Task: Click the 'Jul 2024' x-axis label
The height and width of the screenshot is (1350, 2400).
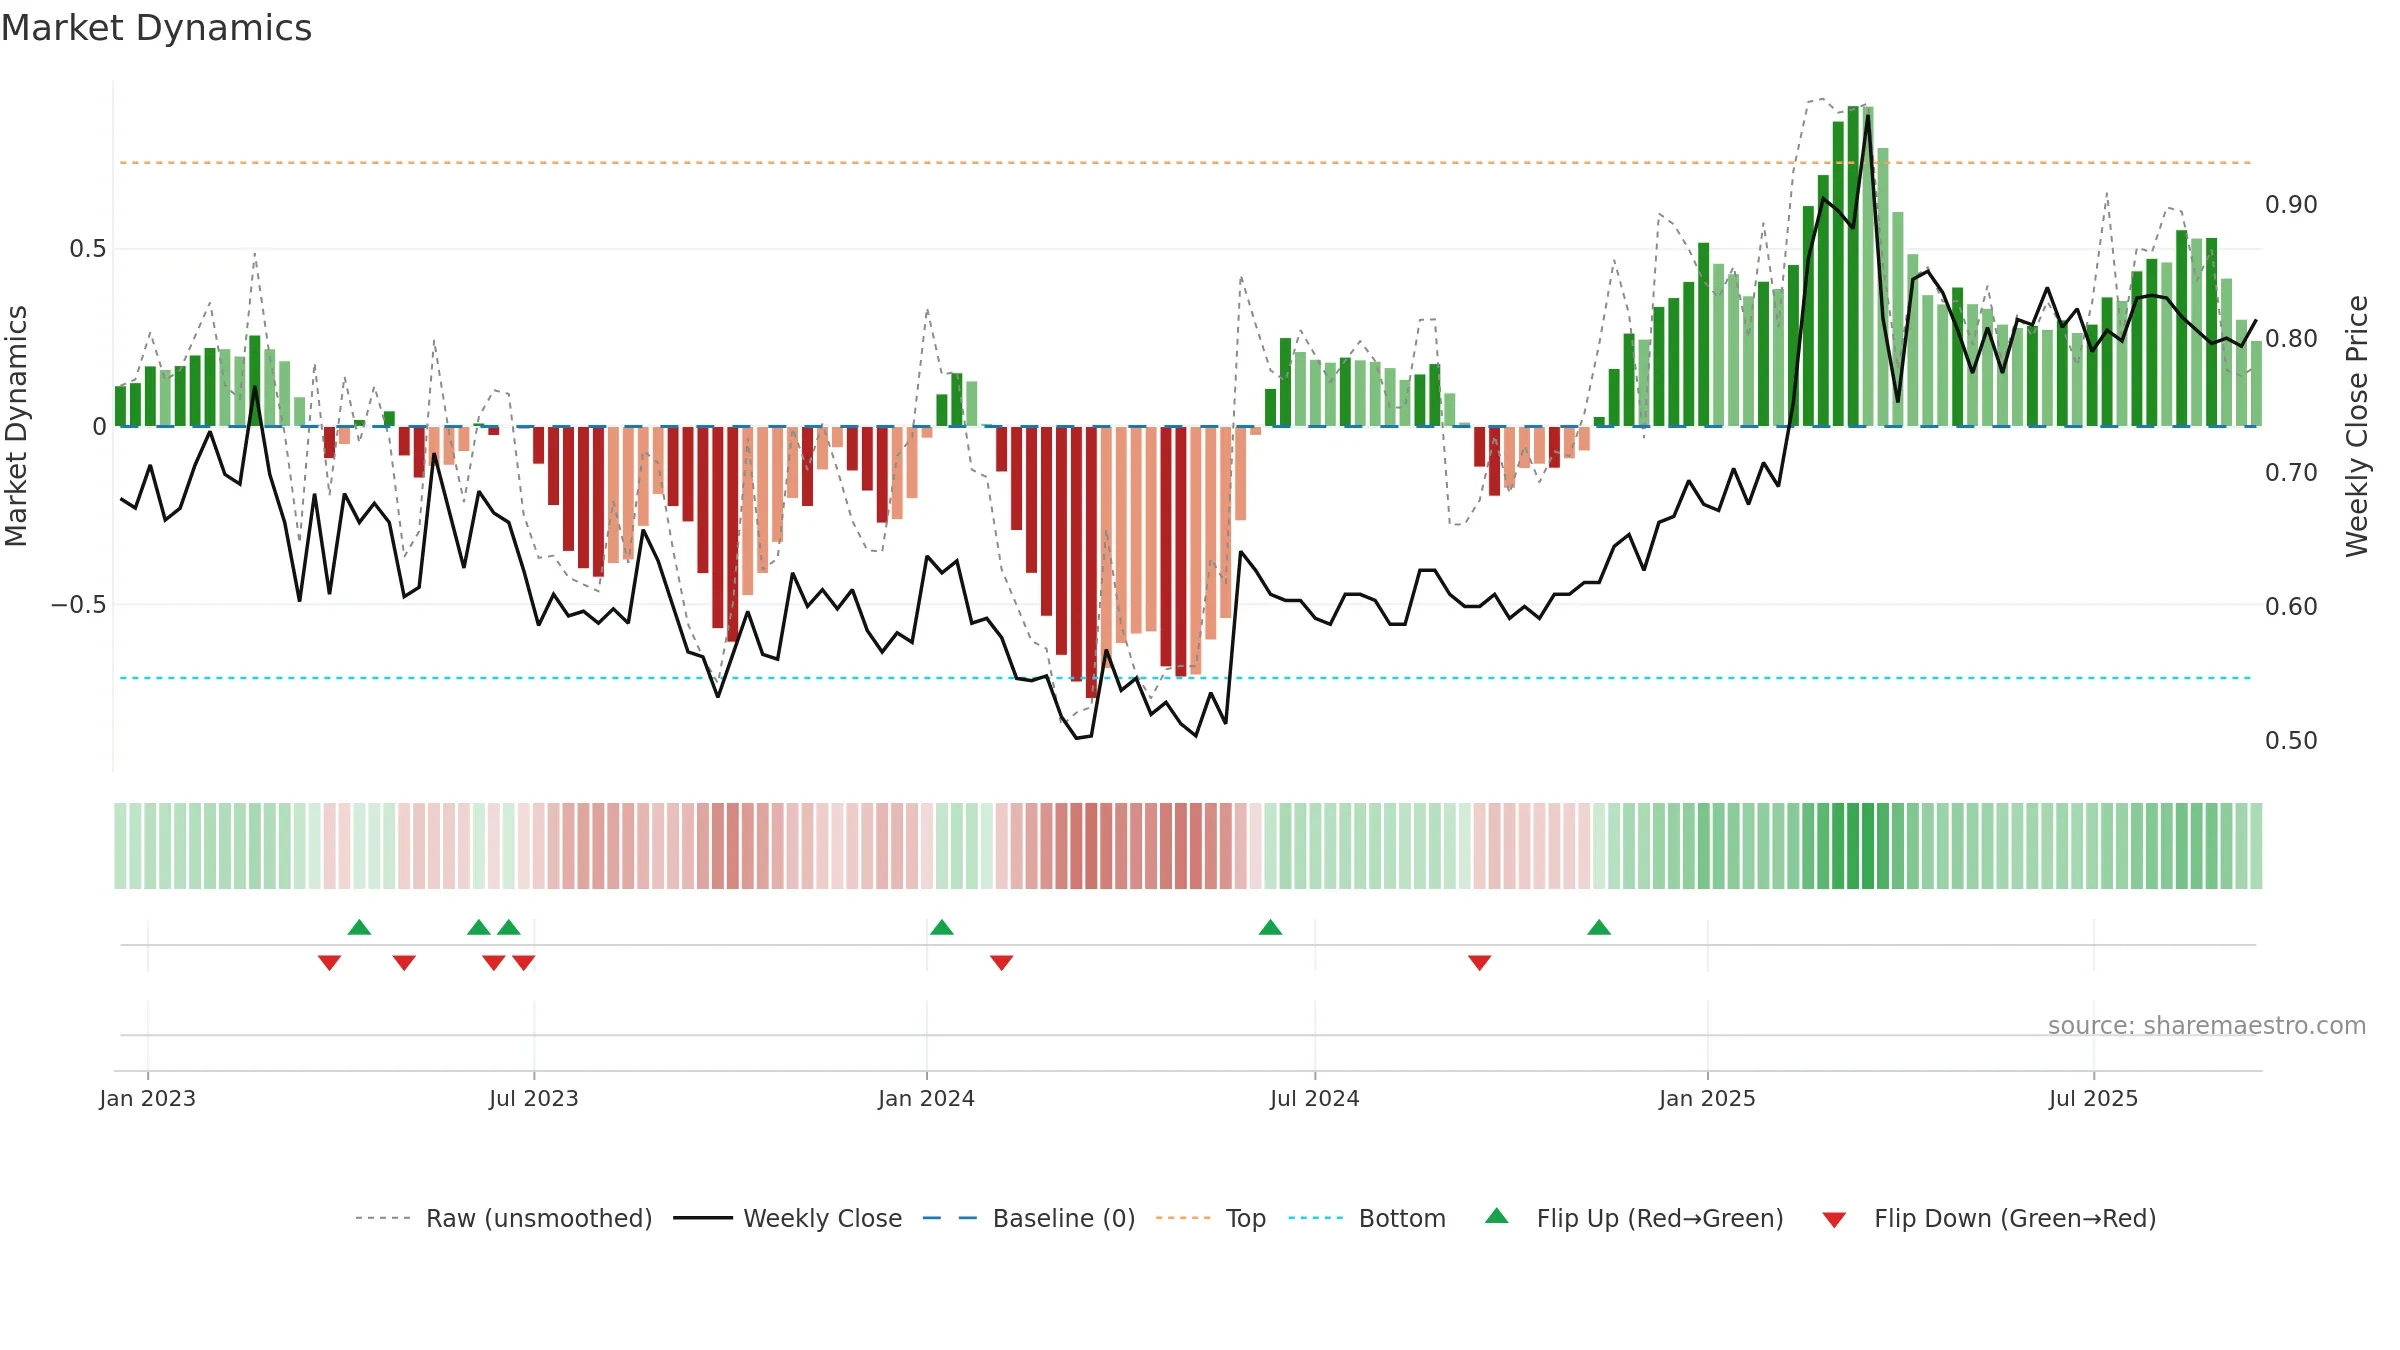Action: 1314,1098
